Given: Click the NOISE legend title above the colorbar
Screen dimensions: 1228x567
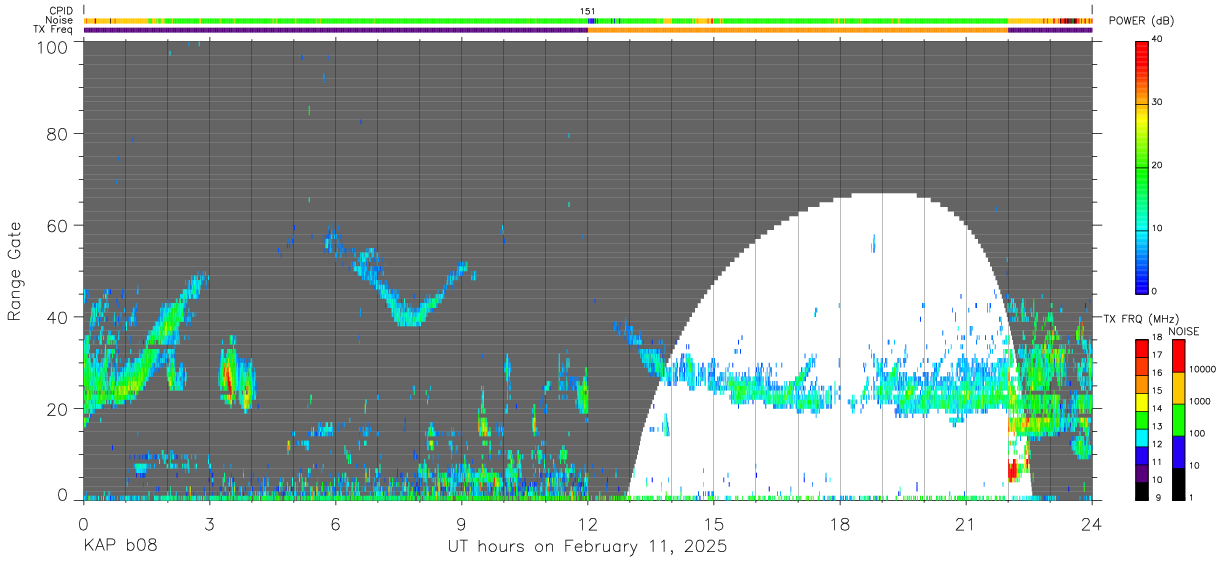Looking at the screenshot, I should tap(1184, 330).
